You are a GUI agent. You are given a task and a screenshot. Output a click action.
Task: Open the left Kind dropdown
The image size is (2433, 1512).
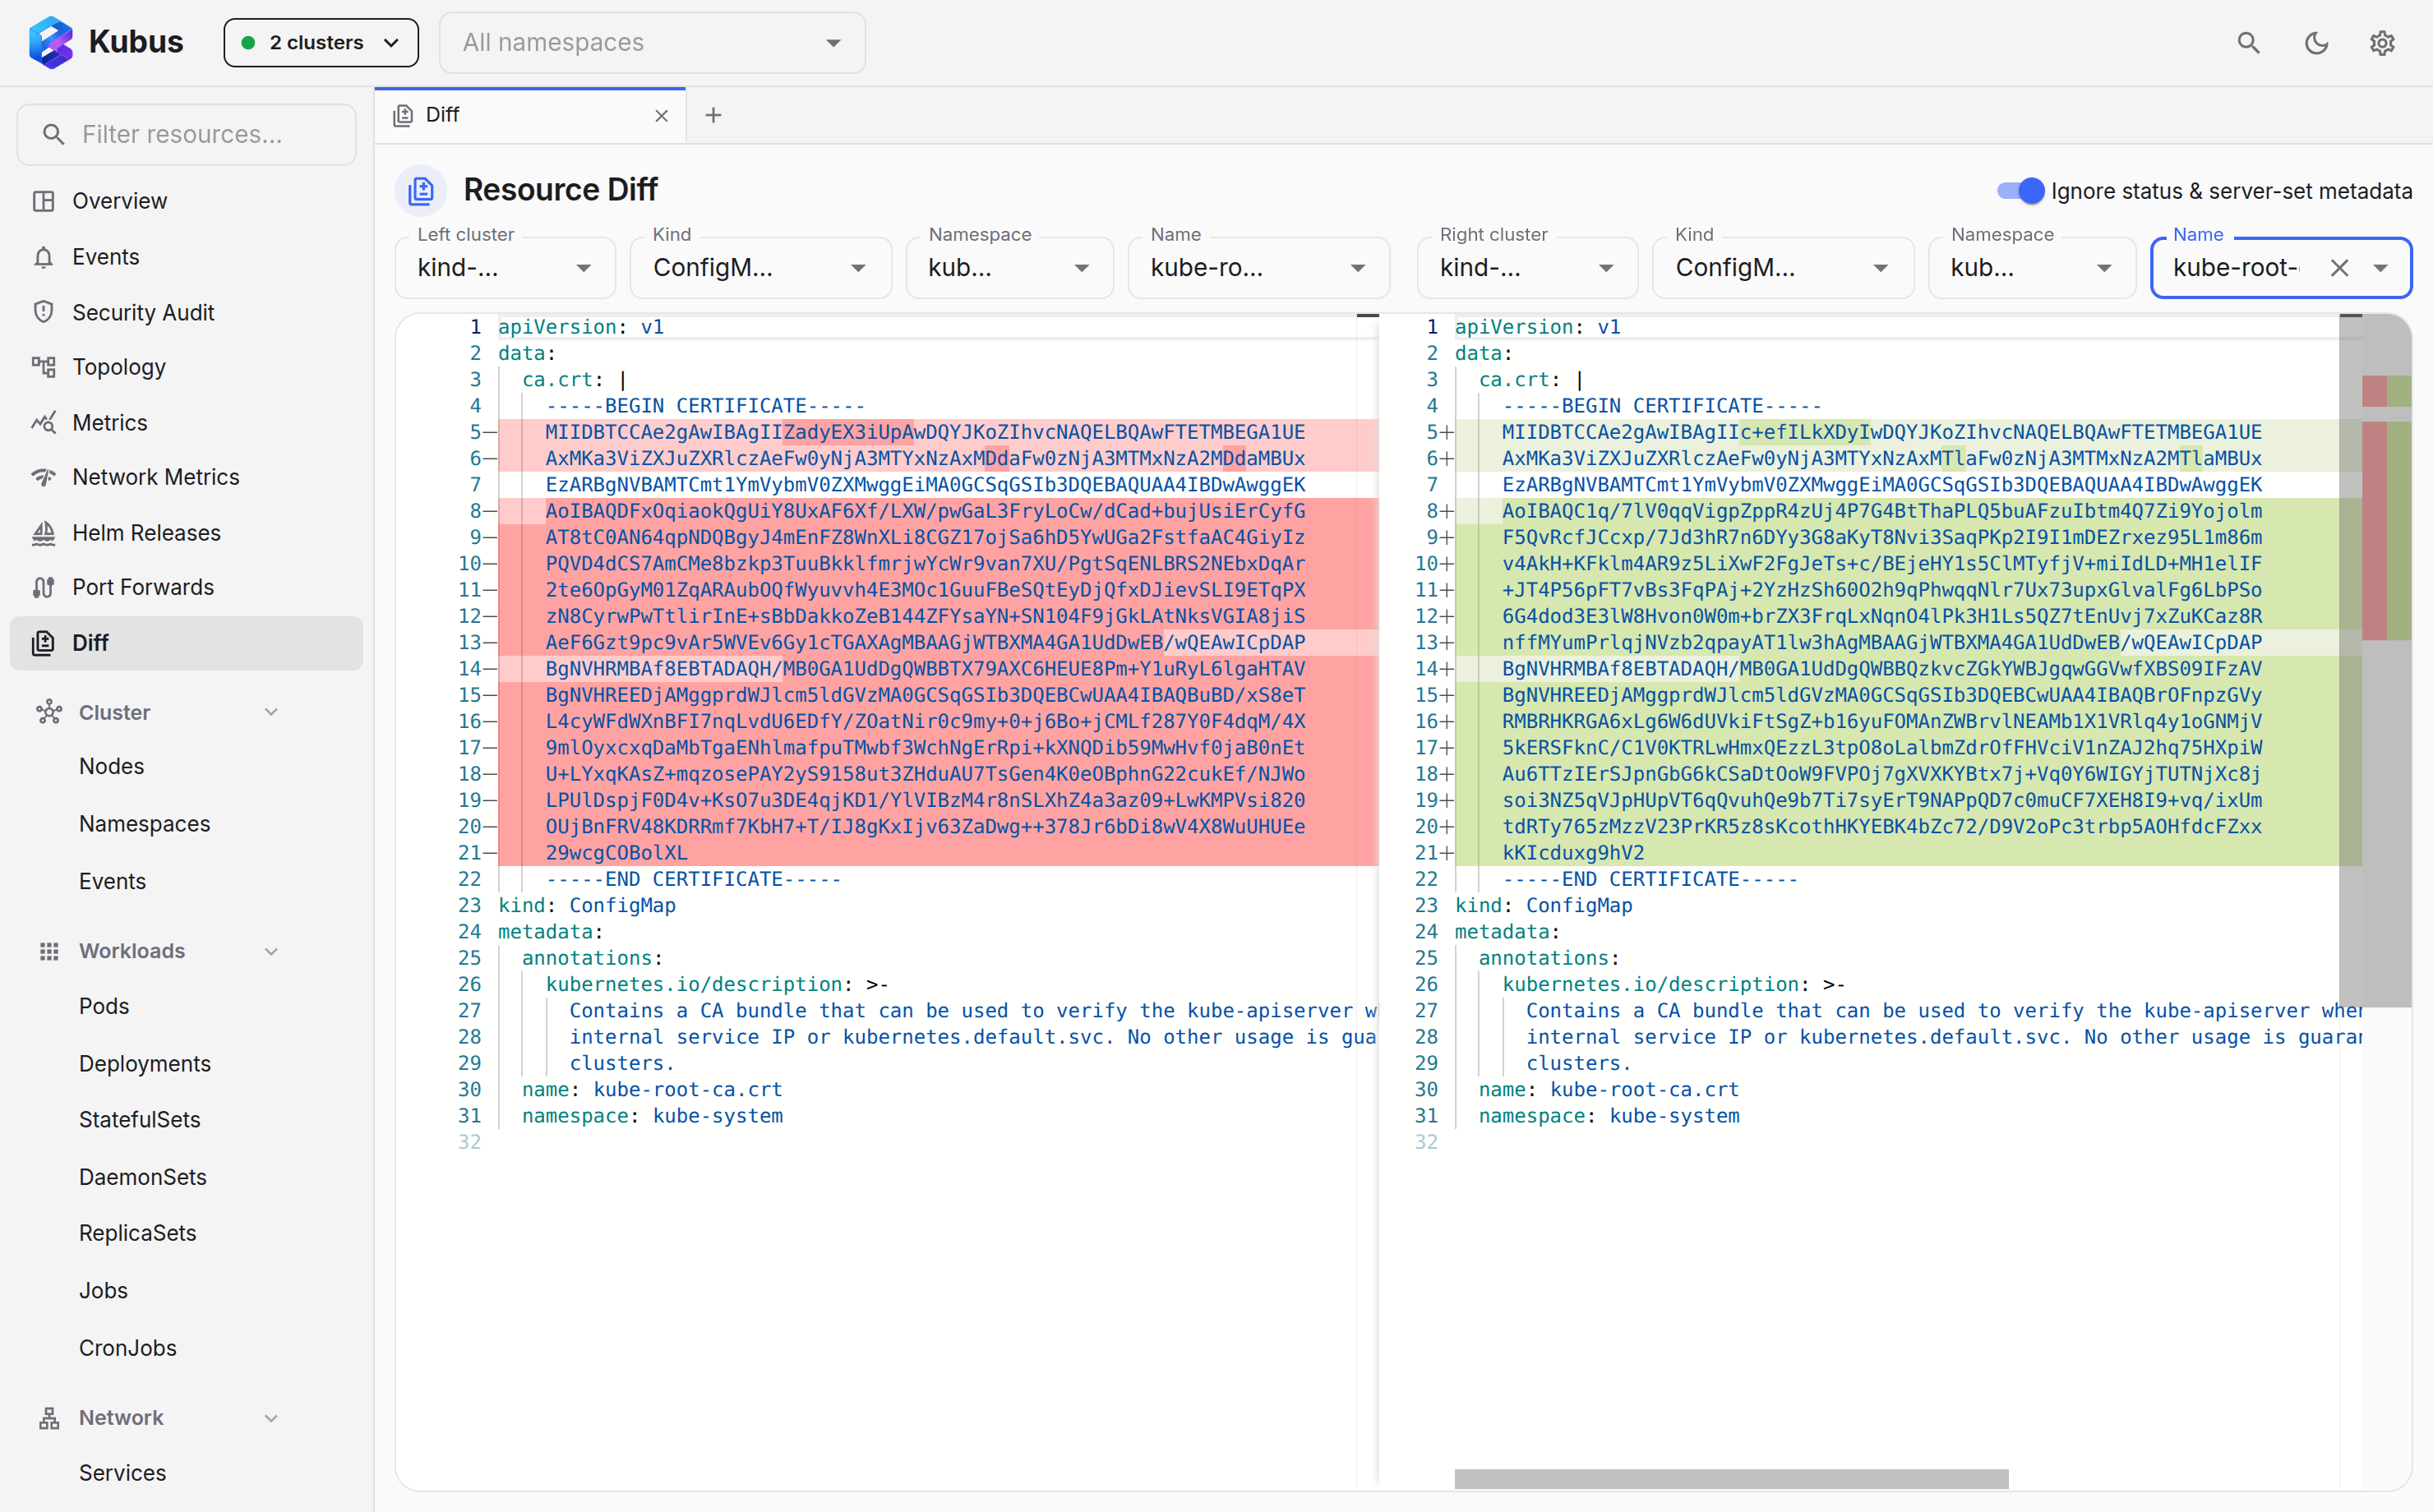pos(760,268)
